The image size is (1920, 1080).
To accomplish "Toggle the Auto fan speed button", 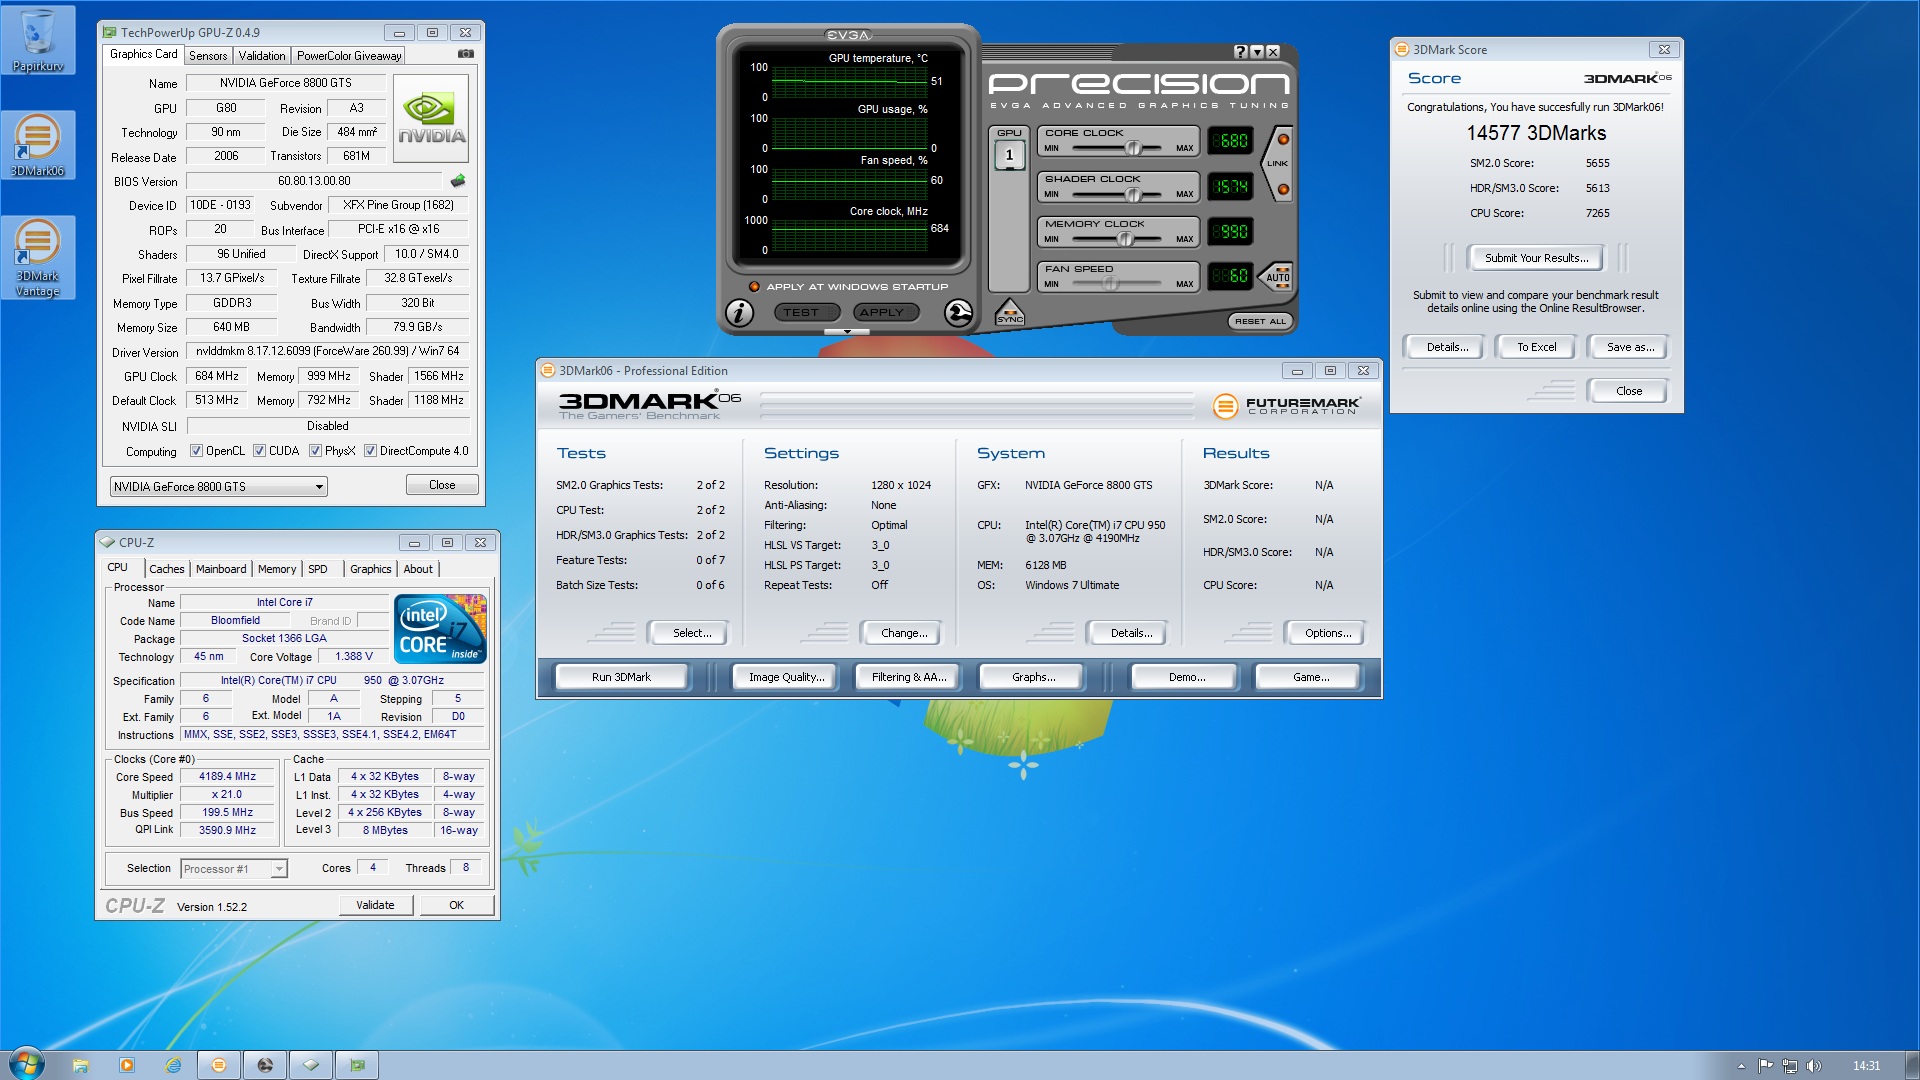I will [x=1277, y=276].
